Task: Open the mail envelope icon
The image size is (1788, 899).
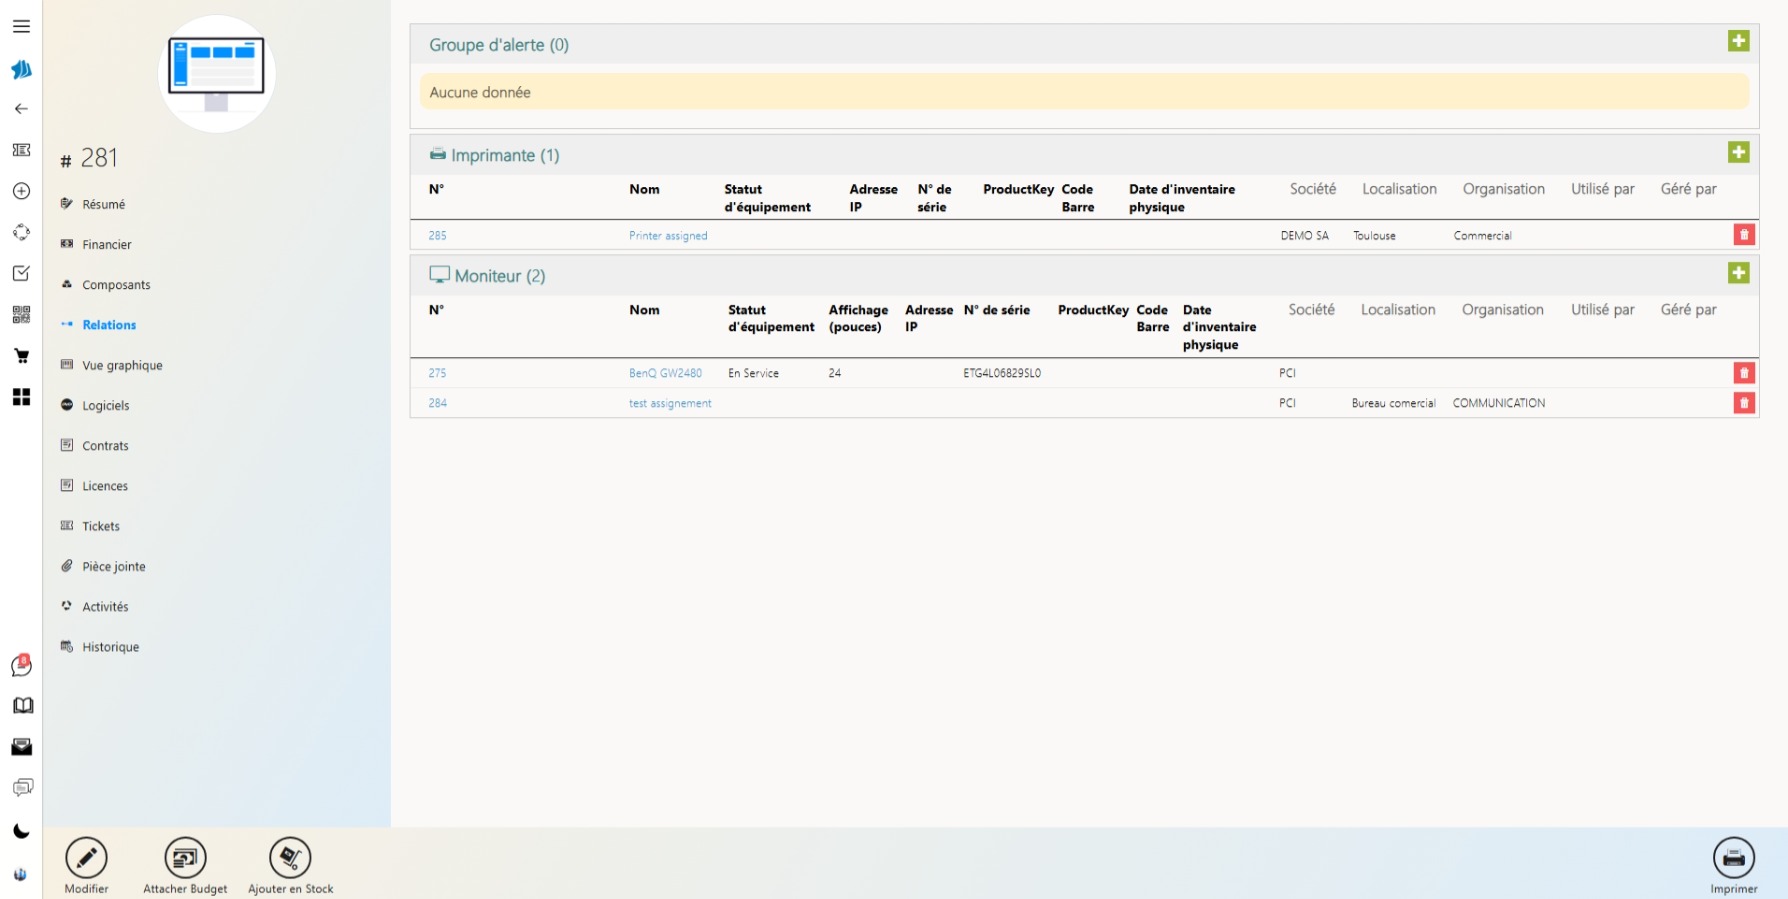Action: [x=21, y=747]
